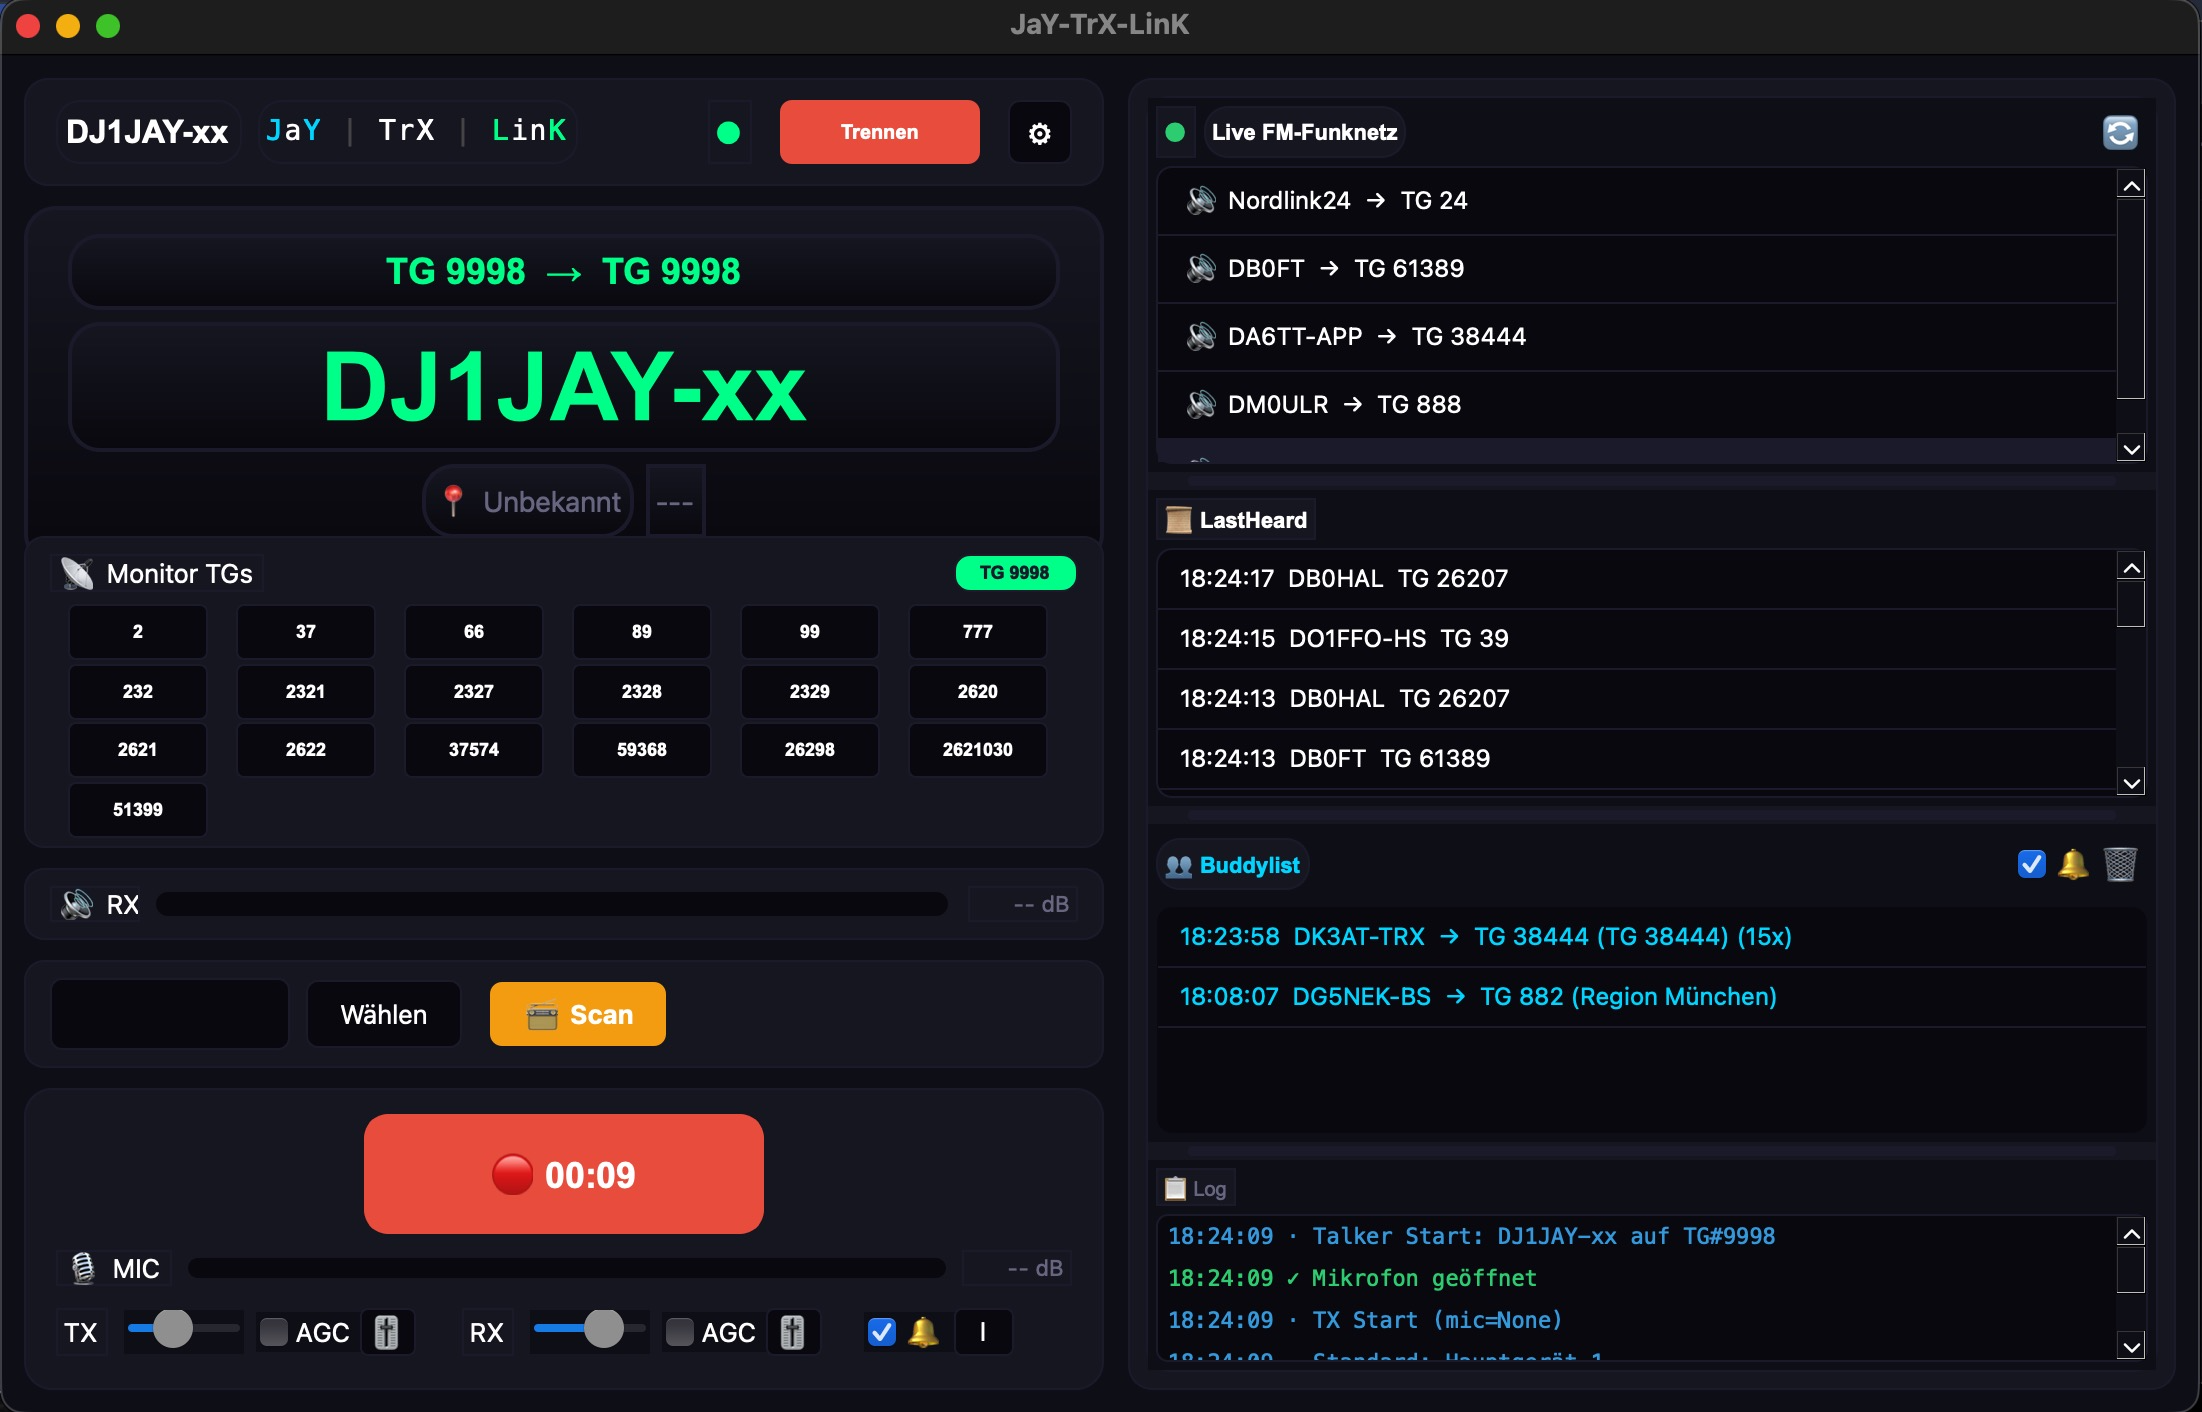Start a talkgroup Scan
Screen dimensions: 2202x1412
click(577, 1013)
